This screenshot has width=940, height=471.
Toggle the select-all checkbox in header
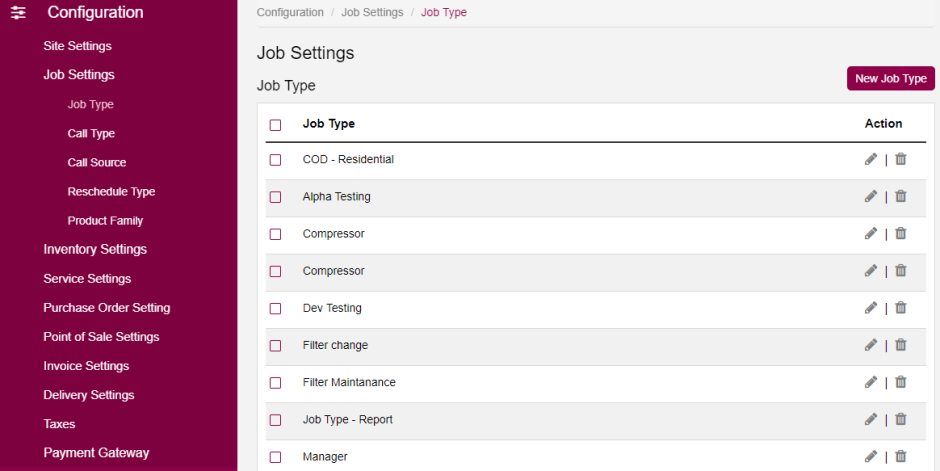tap(276, 125)
